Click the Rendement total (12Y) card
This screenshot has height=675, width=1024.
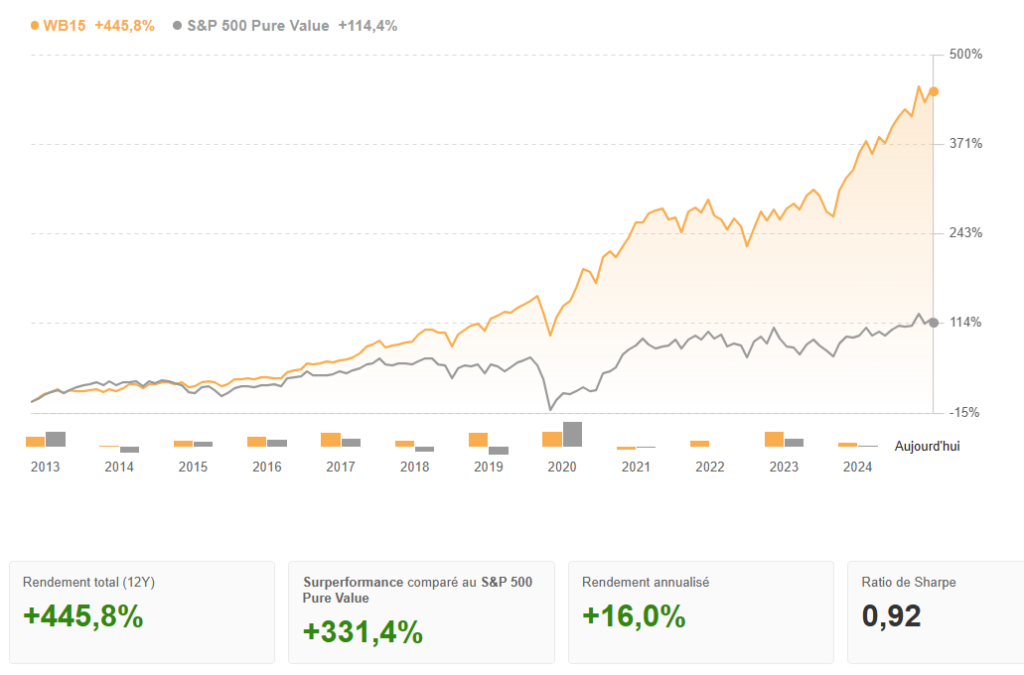141,612
